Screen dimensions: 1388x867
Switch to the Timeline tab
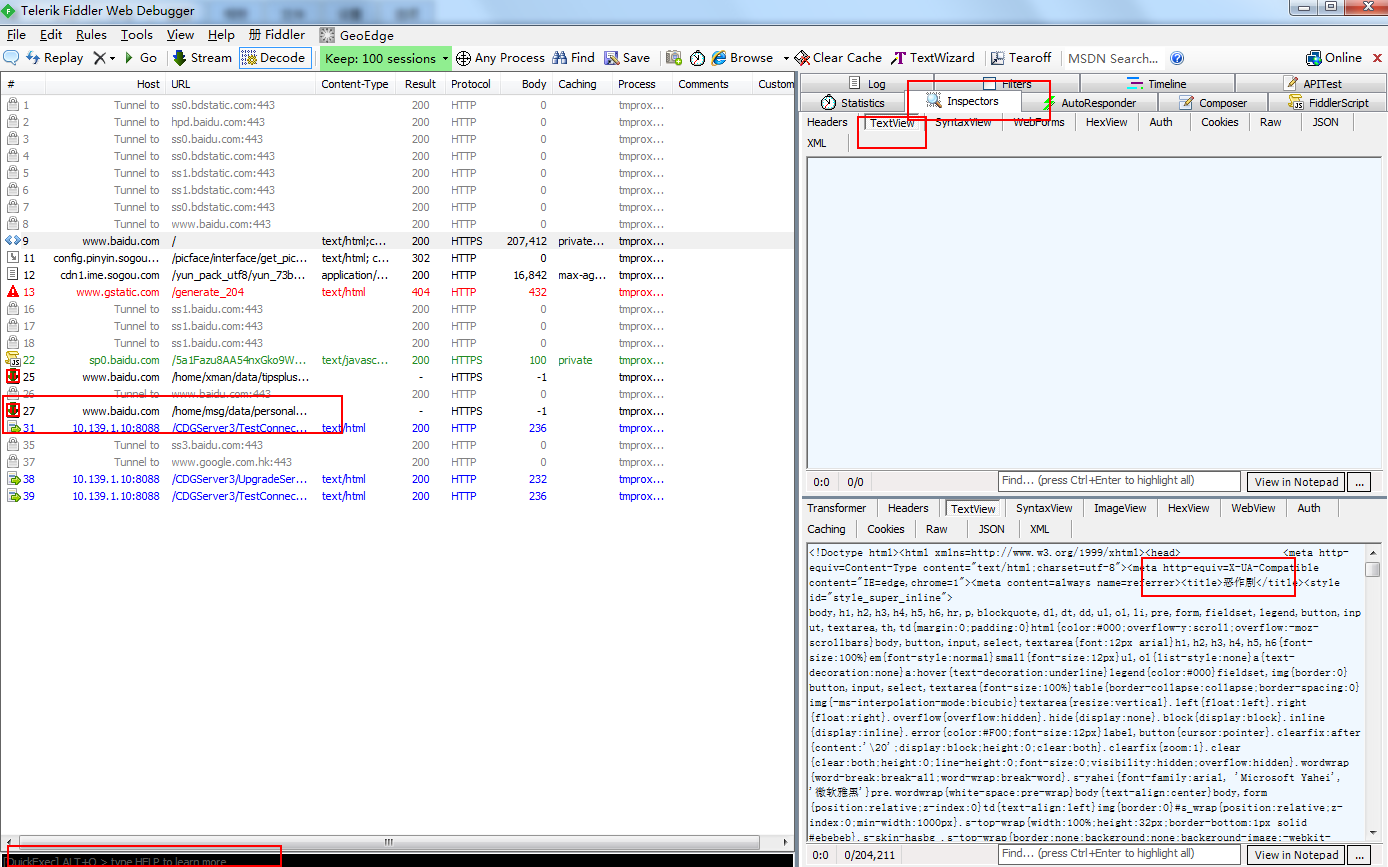point(1156,84)
